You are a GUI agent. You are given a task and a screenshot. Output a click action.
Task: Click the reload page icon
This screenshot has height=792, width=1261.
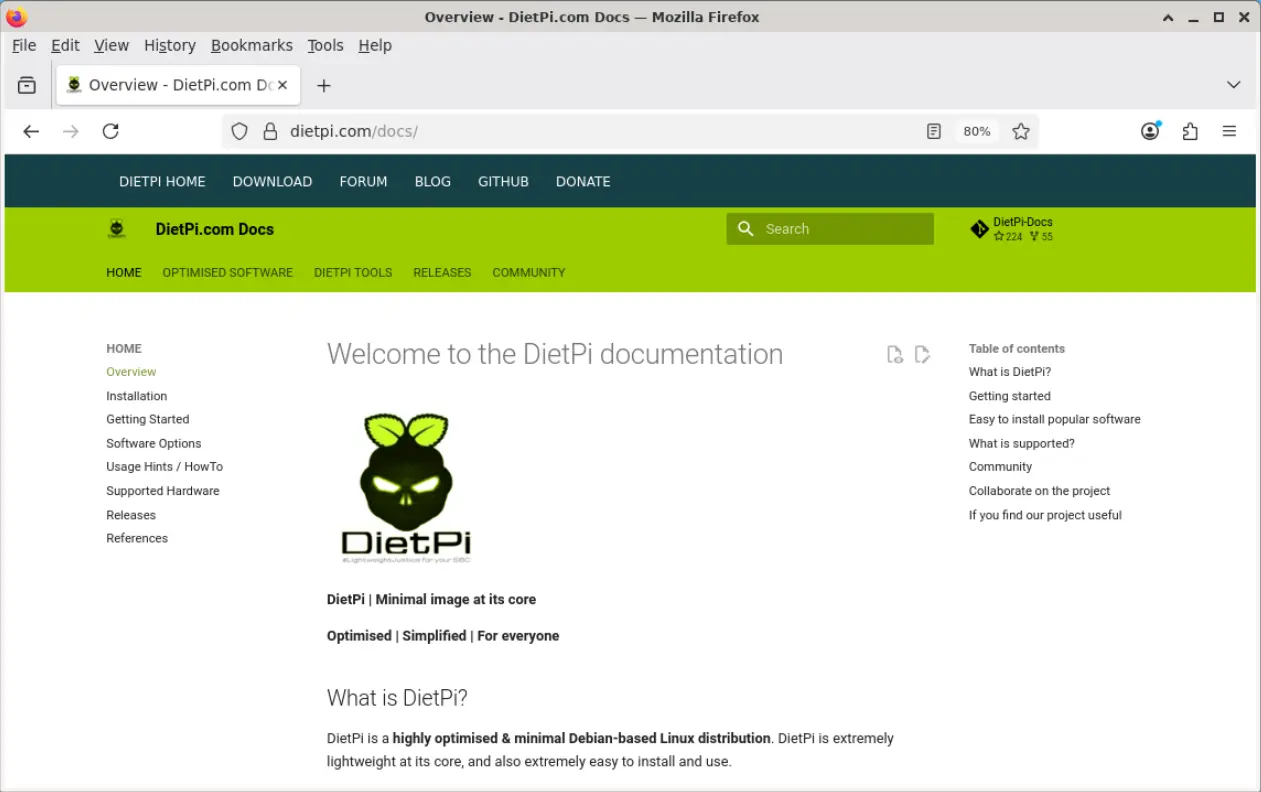click(111, 131)
